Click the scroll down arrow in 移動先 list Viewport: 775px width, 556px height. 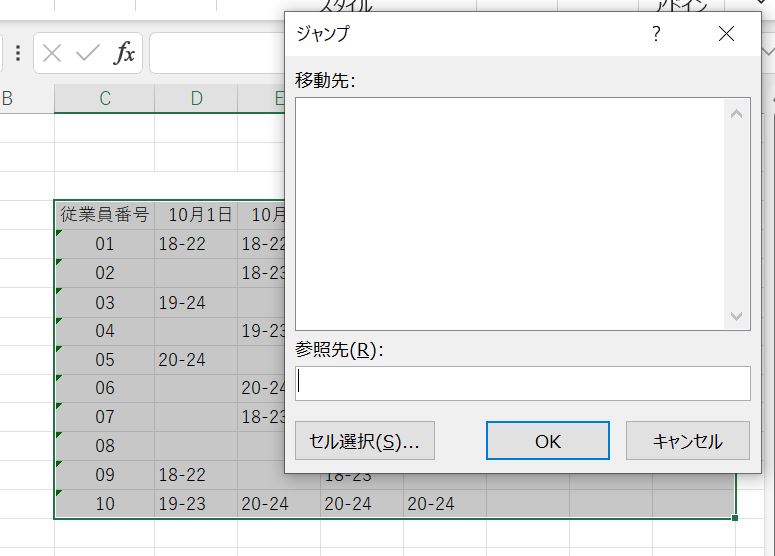click(x=737, y=316)
